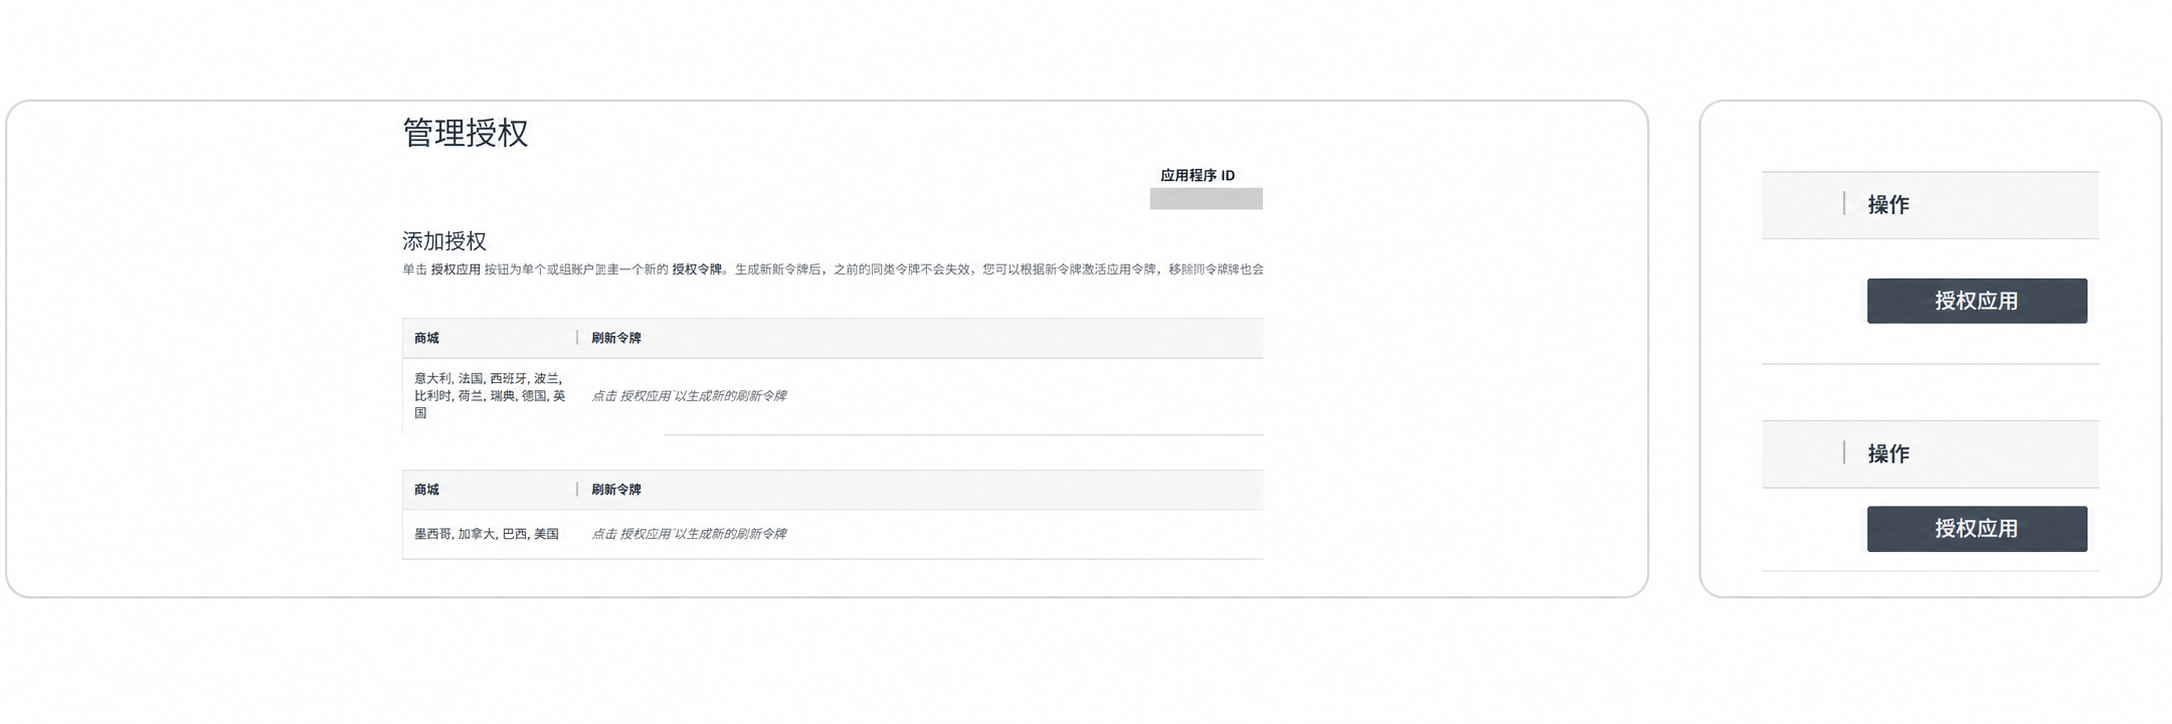Select the 墨西哥, 加拿大, 巴西, 美国 cell
2172x724 pixels.
[x=486, y=534]
